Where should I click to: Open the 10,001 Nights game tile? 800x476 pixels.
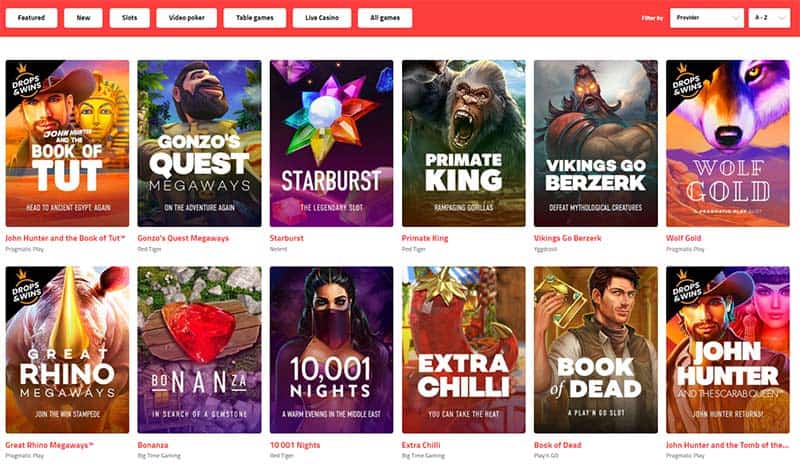(332, 350)
